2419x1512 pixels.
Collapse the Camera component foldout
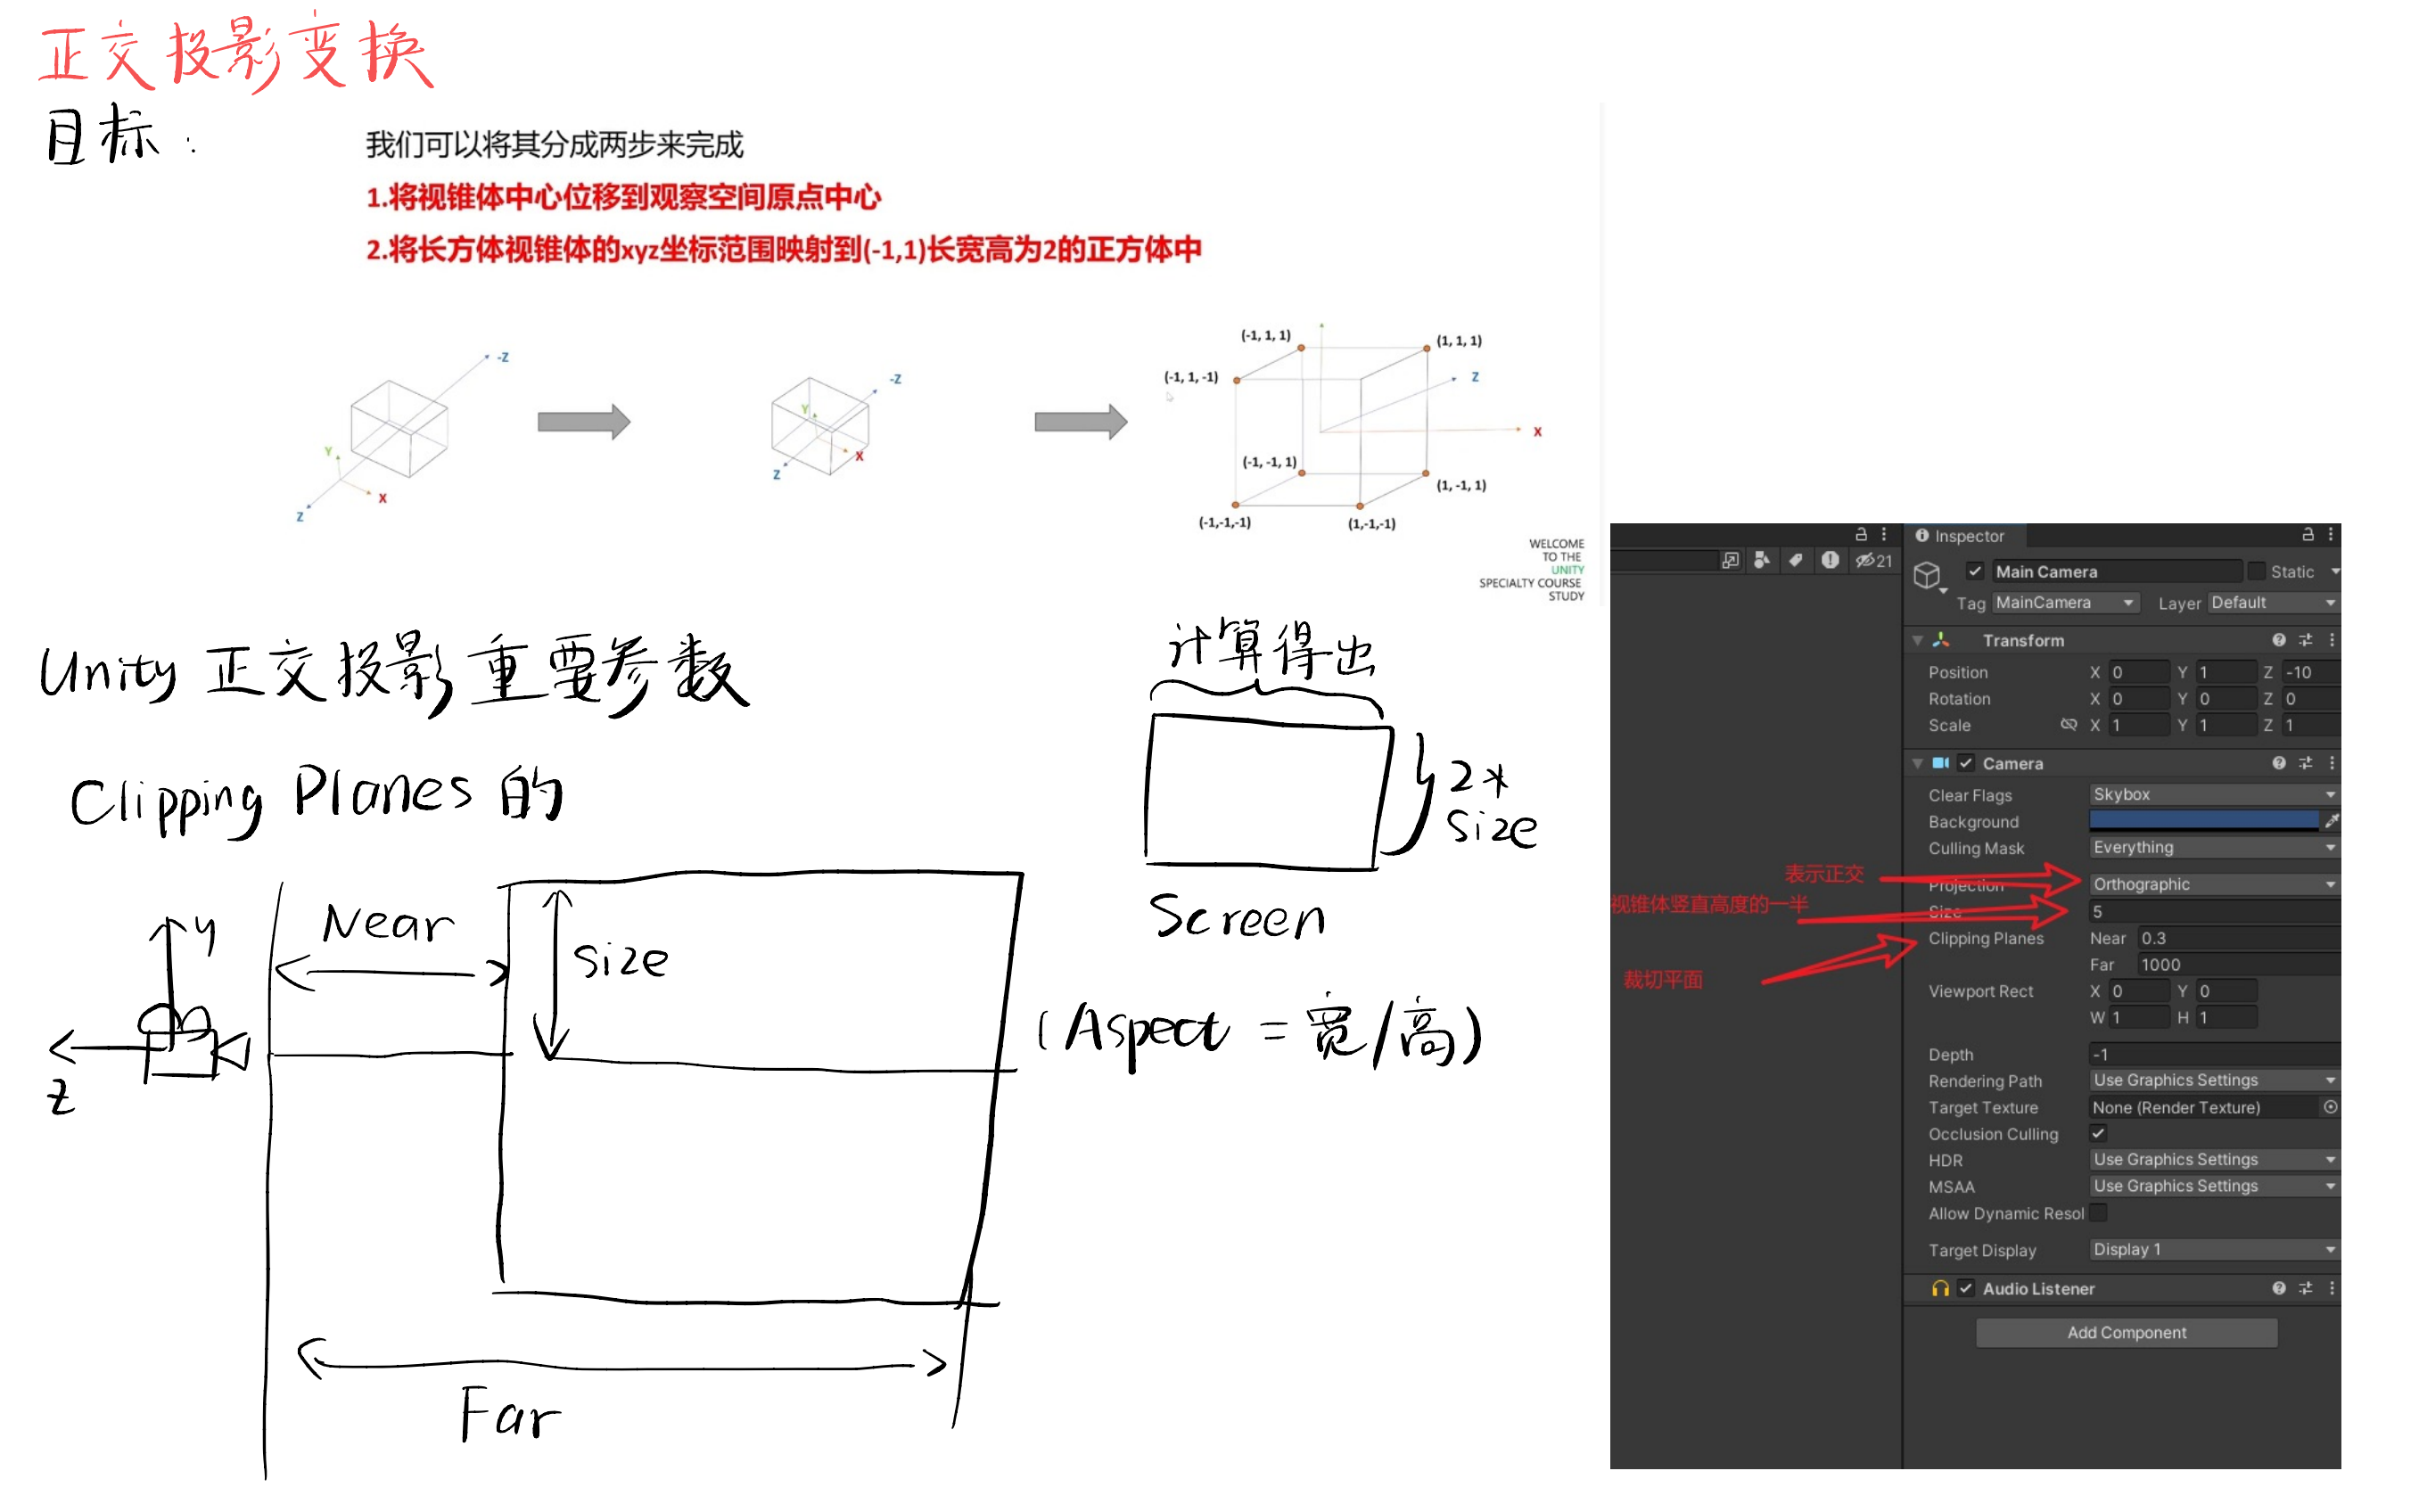(x=1917, y=763)
